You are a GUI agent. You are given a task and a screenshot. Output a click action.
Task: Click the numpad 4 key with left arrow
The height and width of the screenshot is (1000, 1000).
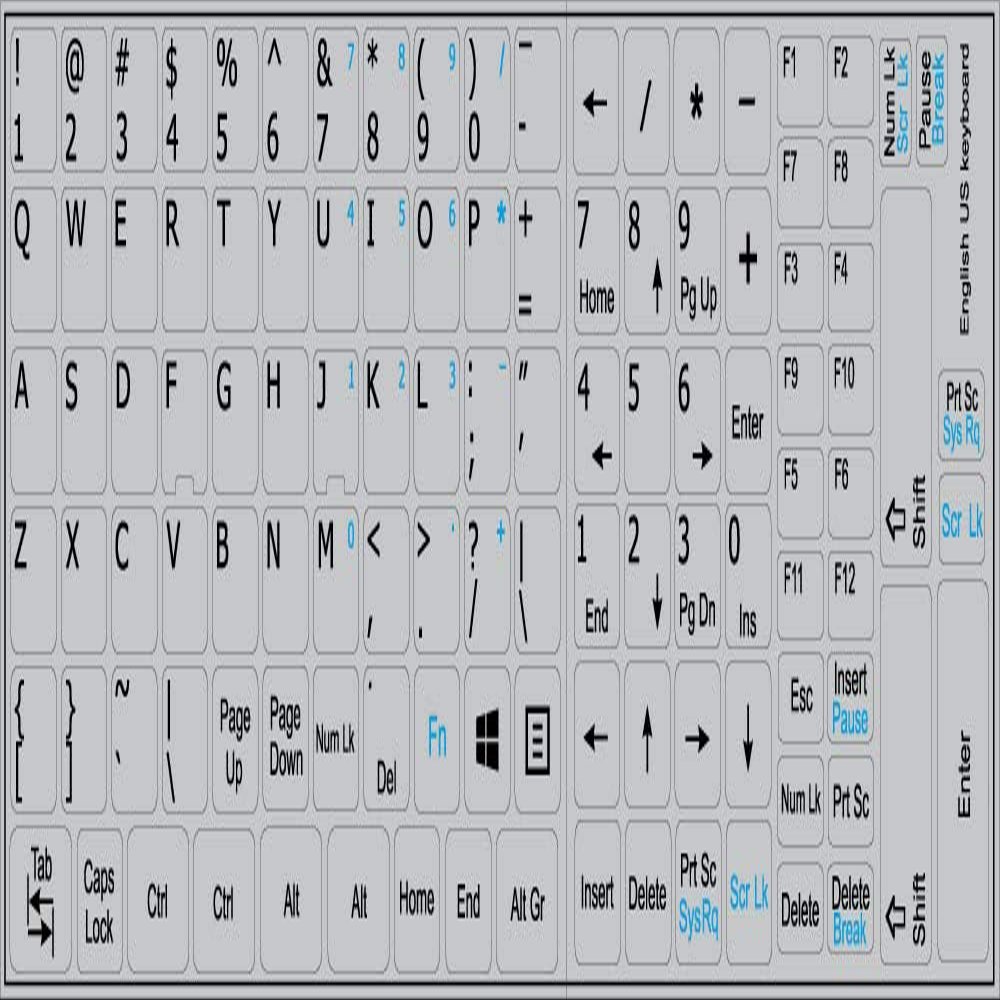tap(596, 420)
